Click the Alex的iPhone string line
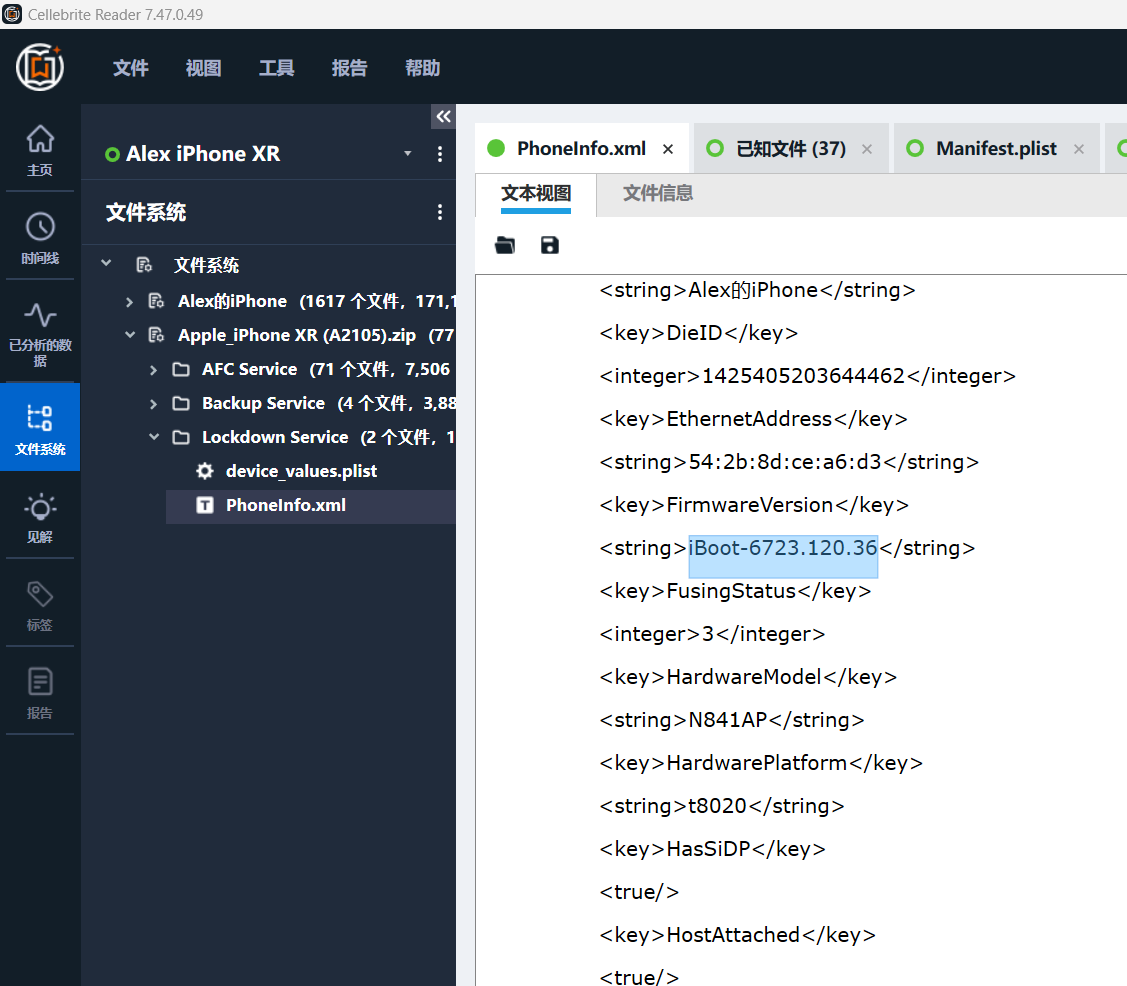 click(x=758, y=290)
